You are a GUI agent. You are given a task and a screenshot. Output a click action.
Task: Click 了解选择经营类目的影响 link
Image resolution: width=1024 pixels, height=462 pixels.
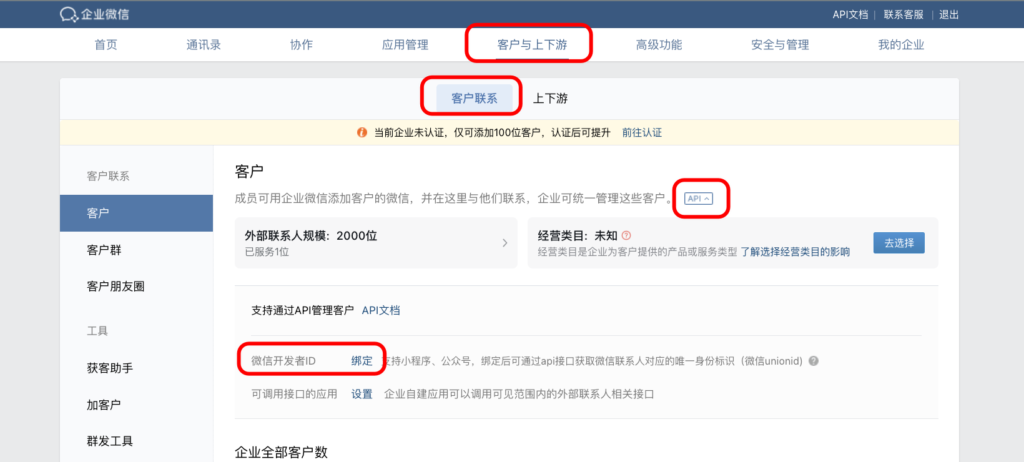pyautogui.click(x=795, y=252)
